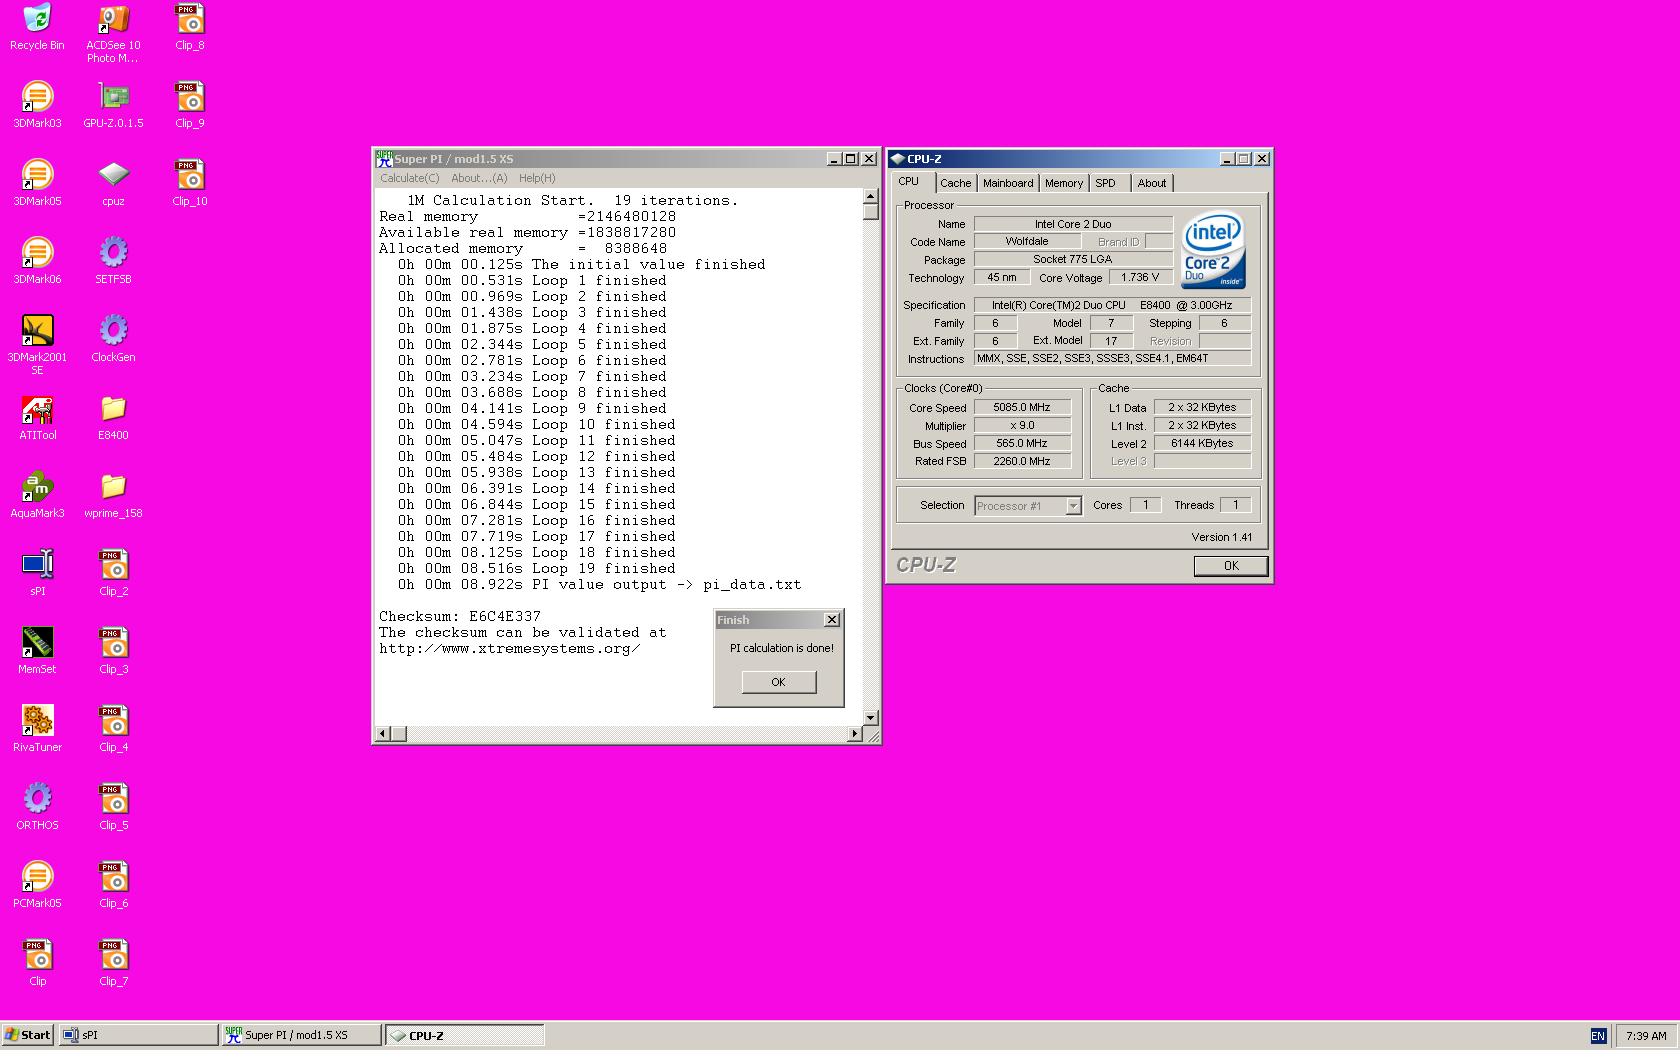Click Super PI vertical scrollbar up arrow

tap(870, 196)
